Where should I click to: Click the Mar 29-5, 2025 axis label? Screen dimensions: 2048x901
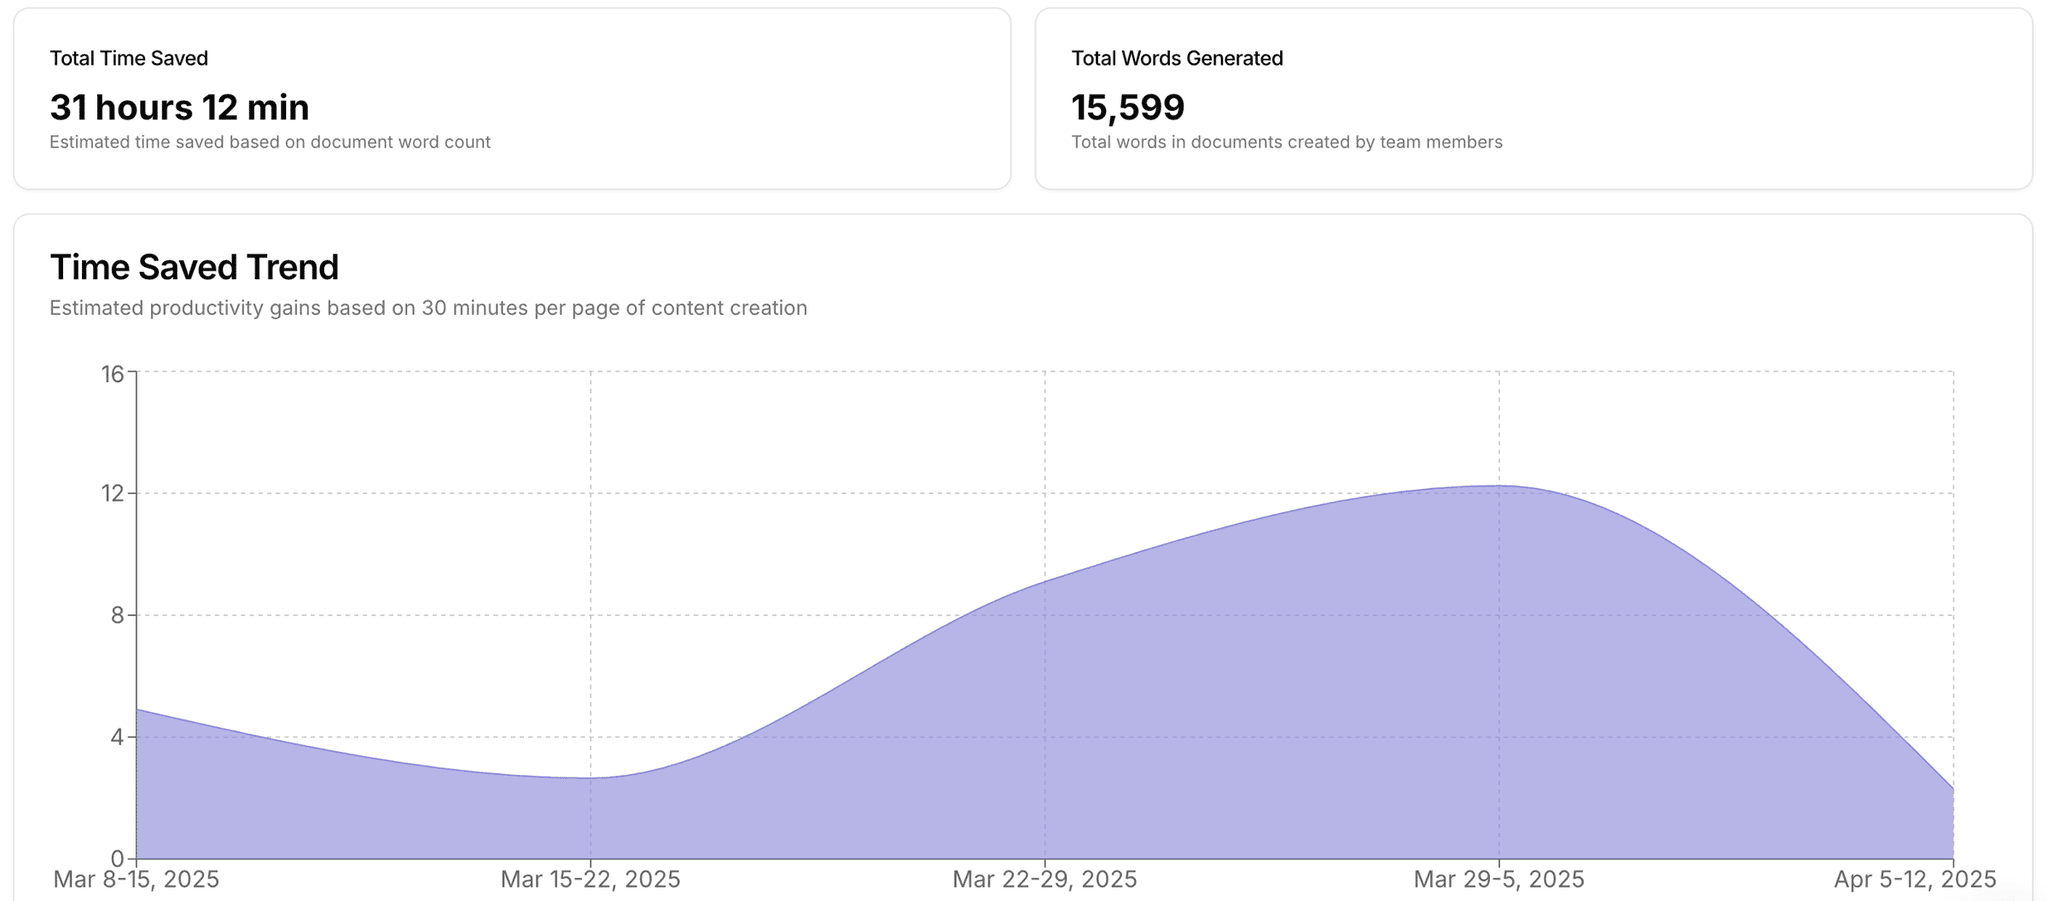point(1498,880)
